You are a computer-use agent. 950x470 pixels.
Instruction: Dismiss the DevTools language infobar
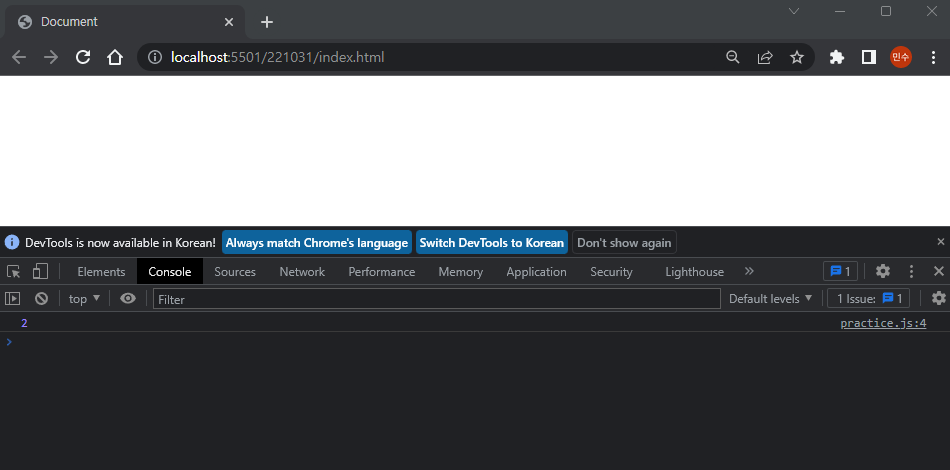point(941,242)
